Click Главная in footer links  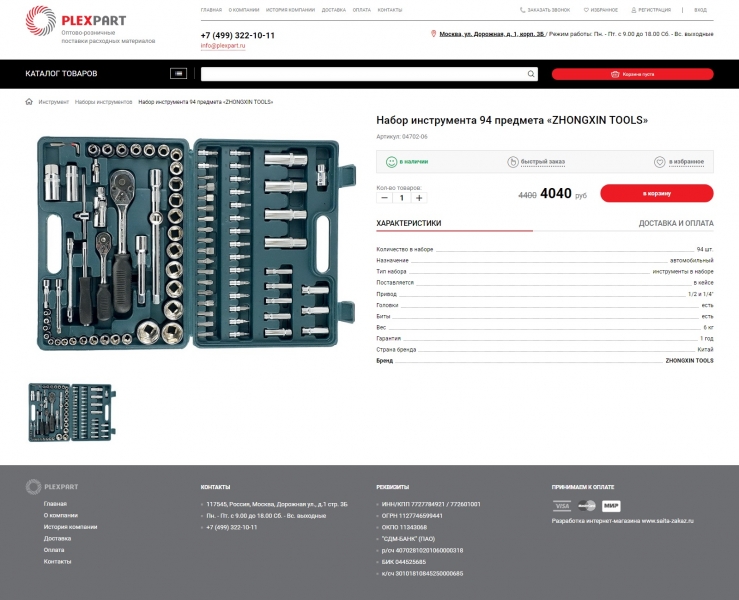[55, 504]
